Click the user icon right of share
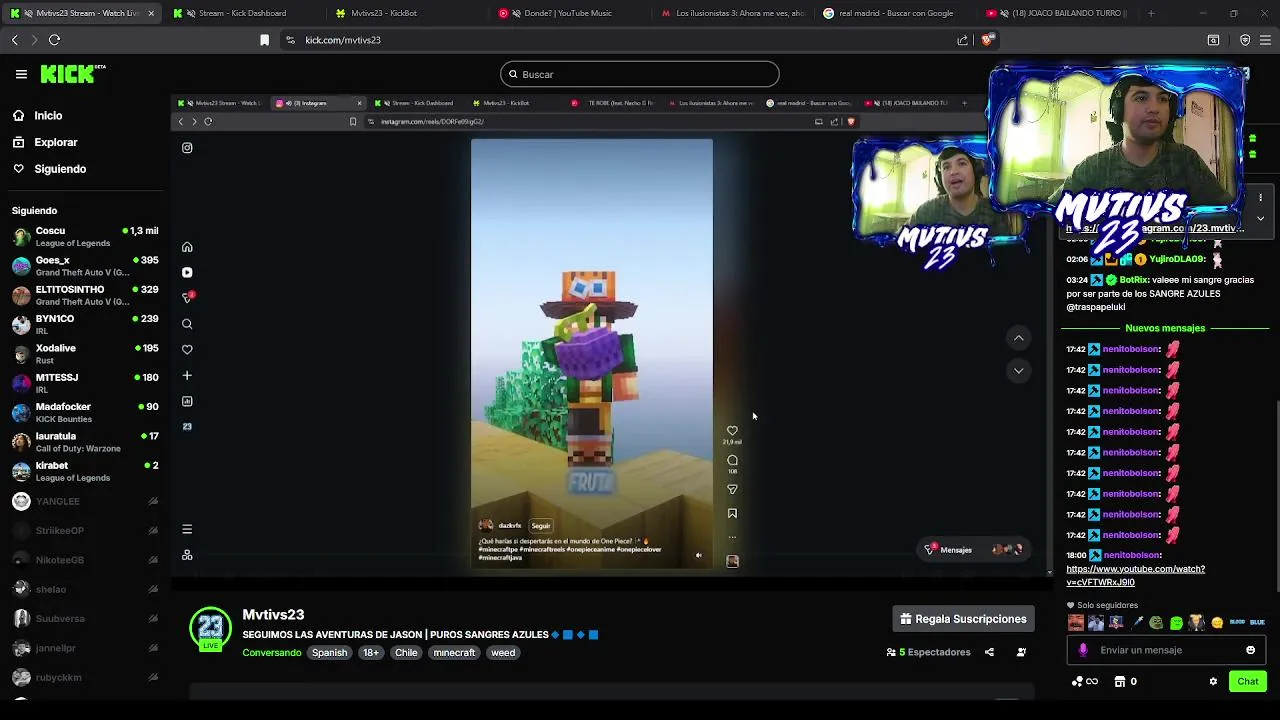Screen dimensions: 1280x720 pyautogui.click(x=1021, y=652)
